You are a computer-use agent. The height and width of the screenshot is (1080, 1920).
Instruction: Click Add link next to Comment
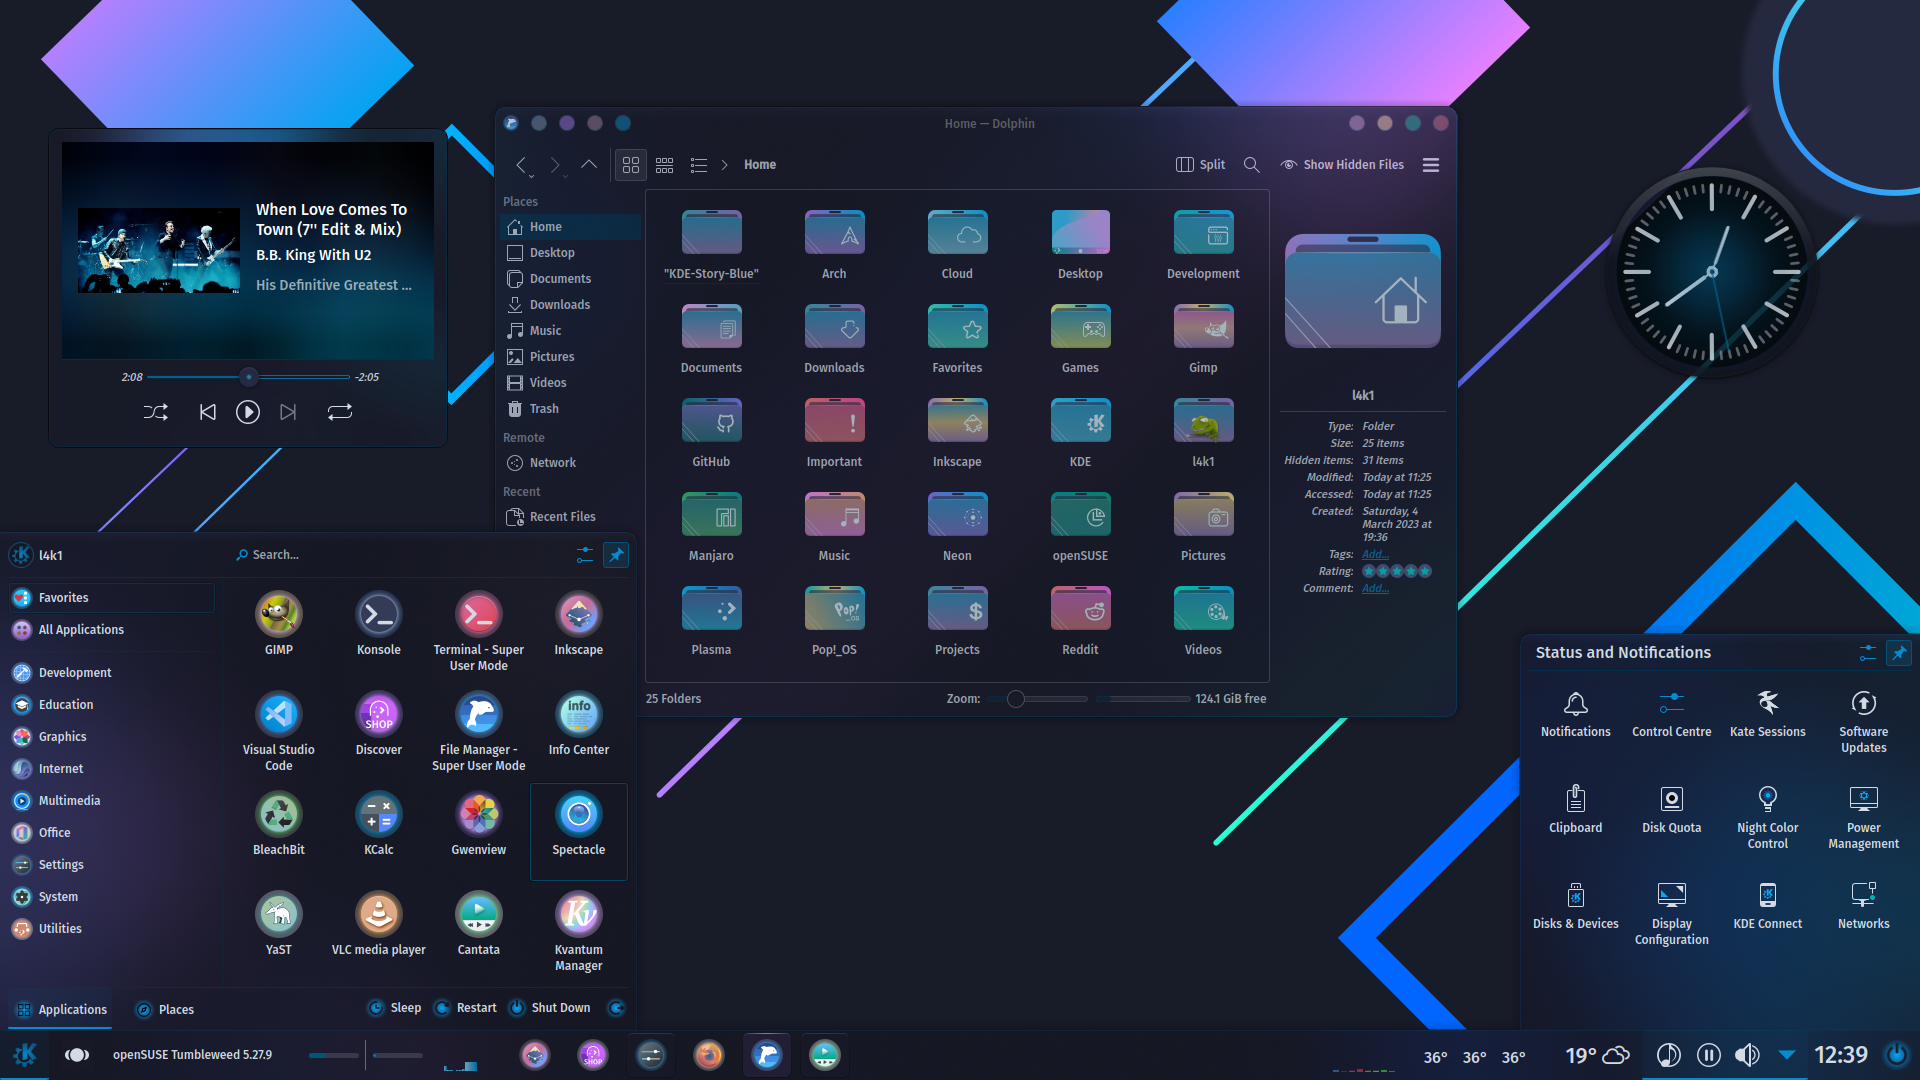click(x=1375, y=588)
